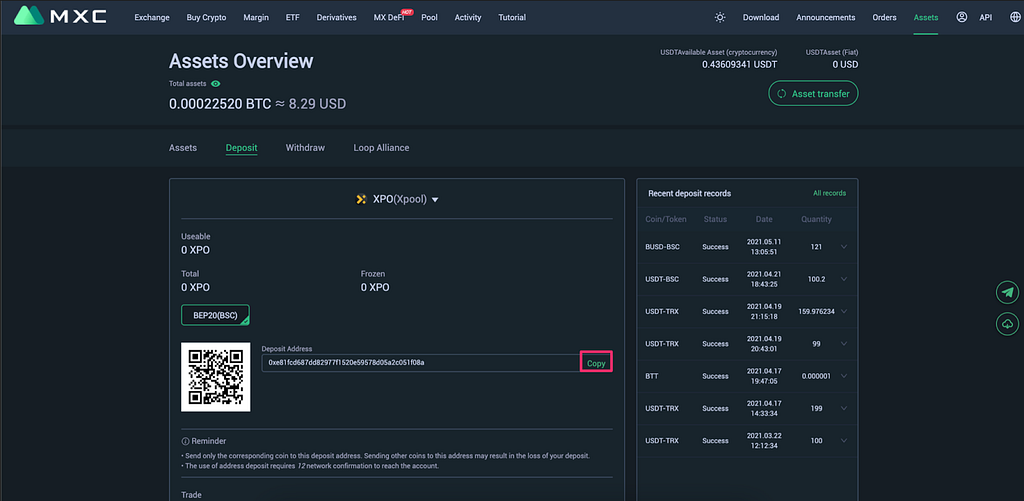This screenshot has height=501, width=1024.
Task: Expand the USDT-TRX 159.976234 deposit record
Action: coord(844,312)
